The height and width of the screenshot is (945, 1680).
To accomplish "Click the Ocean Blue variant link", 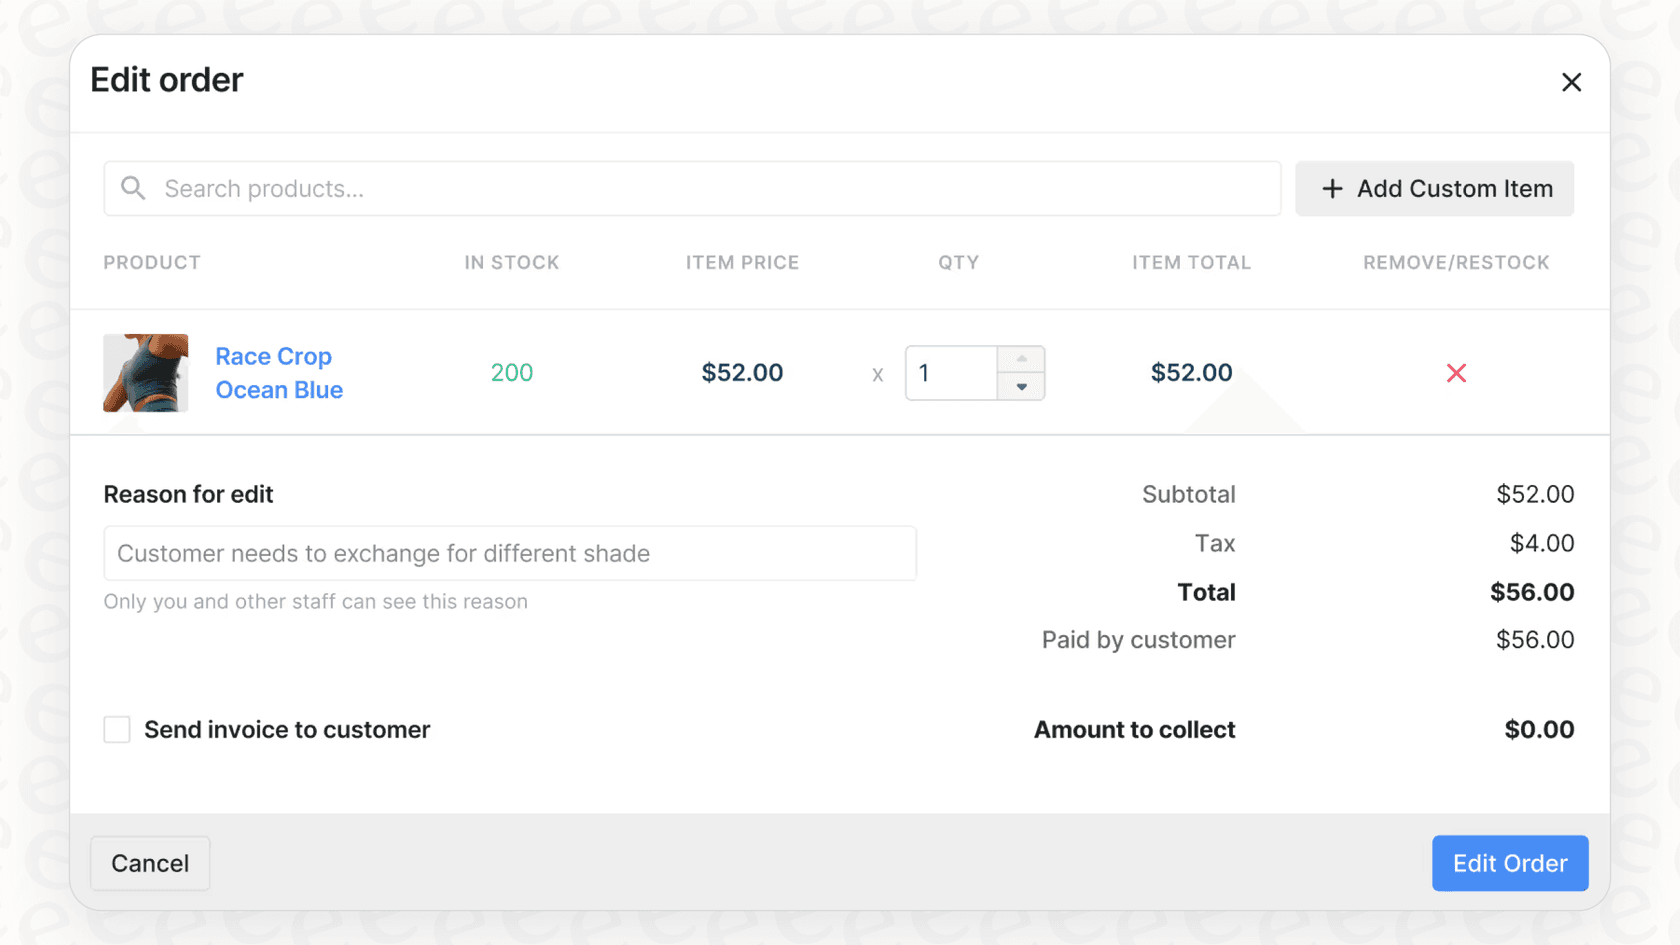I will [x=279, y=390].
